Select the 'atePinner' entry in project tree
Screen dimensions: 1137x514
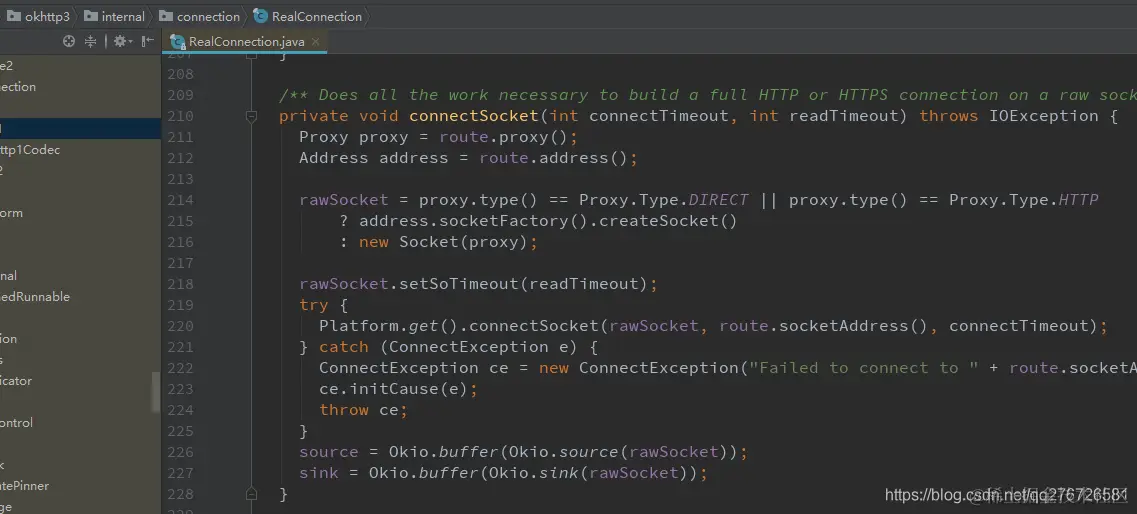point(25,485)
